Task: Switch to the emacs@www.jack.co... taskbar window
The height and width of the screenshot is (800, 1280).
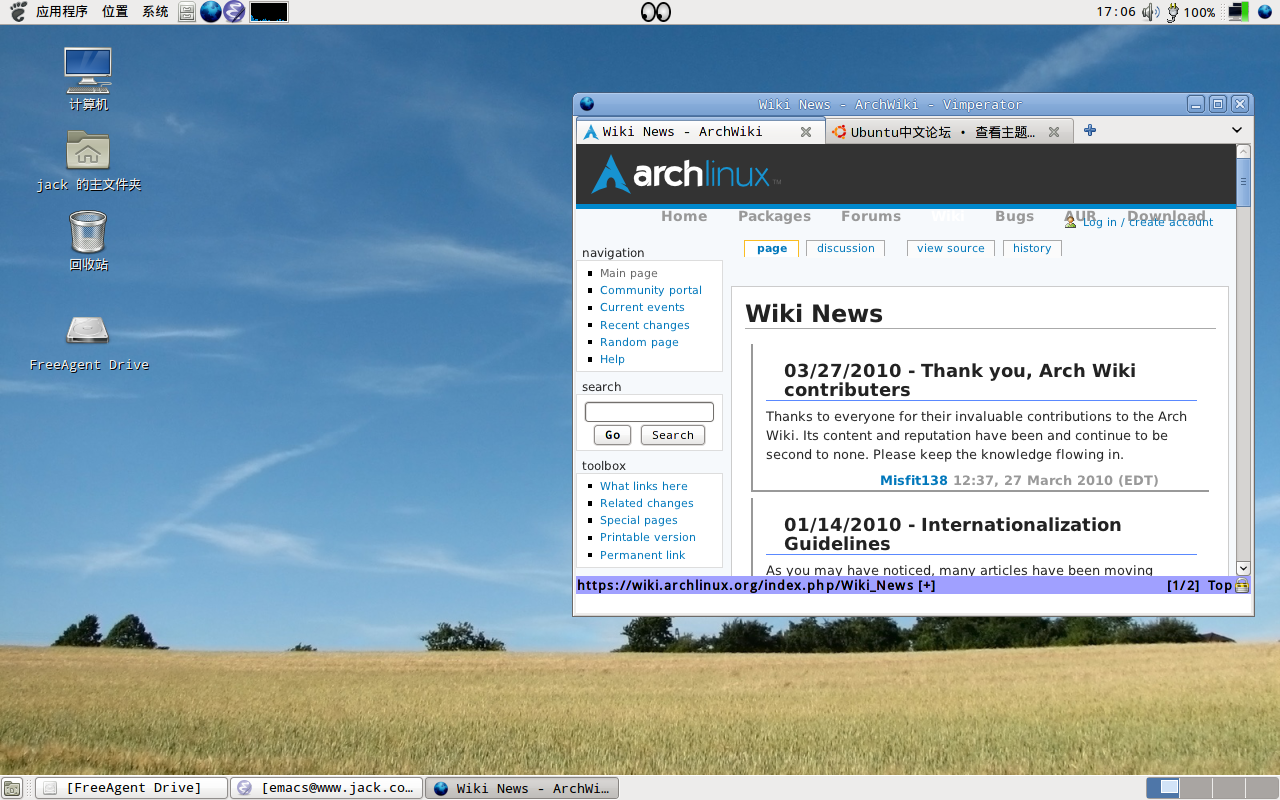Action: [x=326, y=788]
